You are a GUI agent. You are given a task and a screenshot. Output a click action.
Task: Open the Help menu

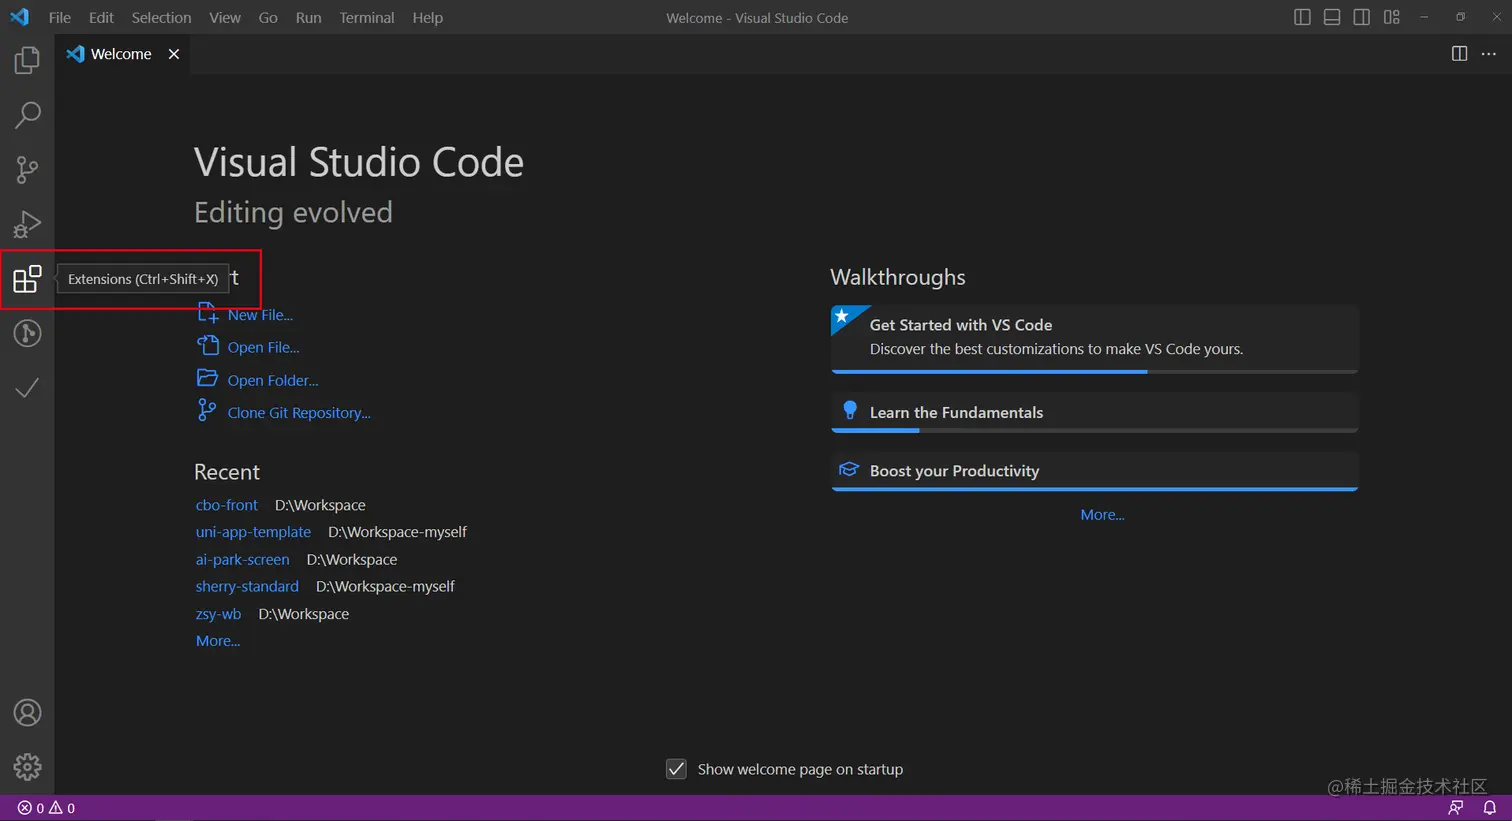[x=428, y=17]
